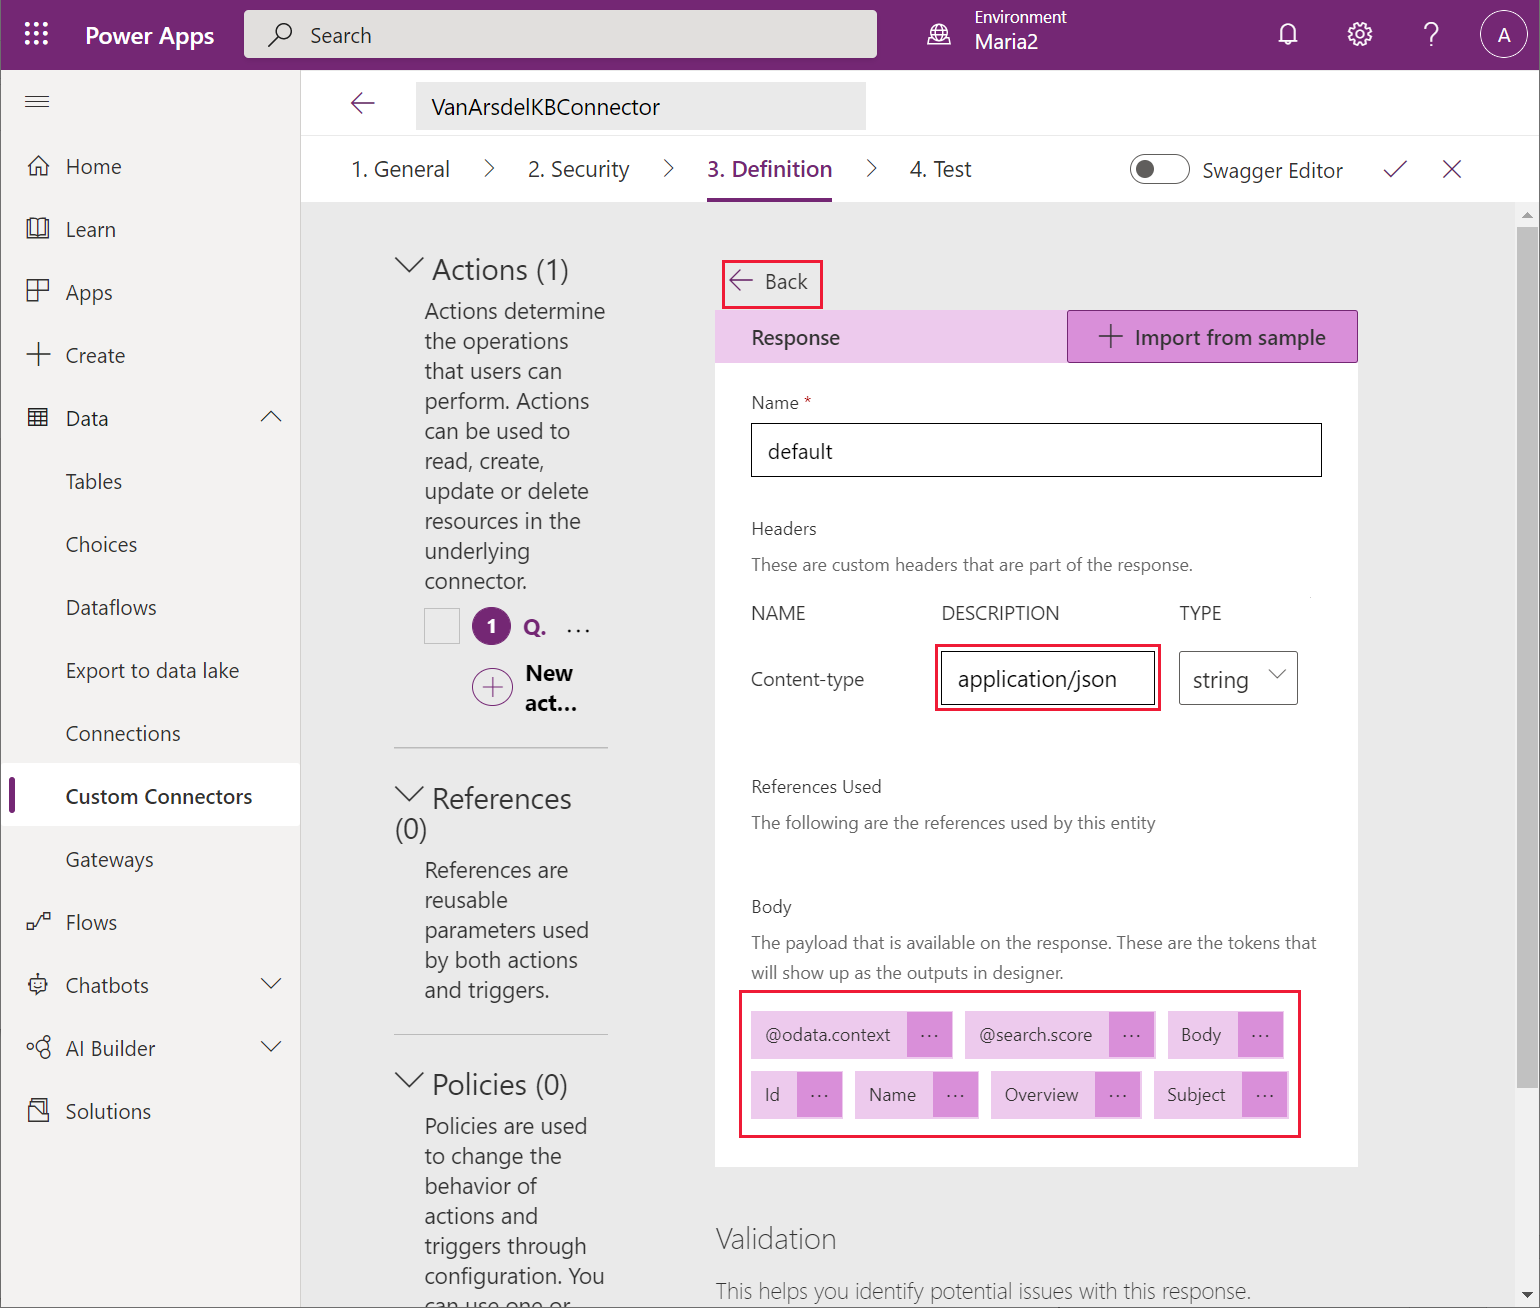
Task: Click the Data table icon
Action: pos(38,418)
